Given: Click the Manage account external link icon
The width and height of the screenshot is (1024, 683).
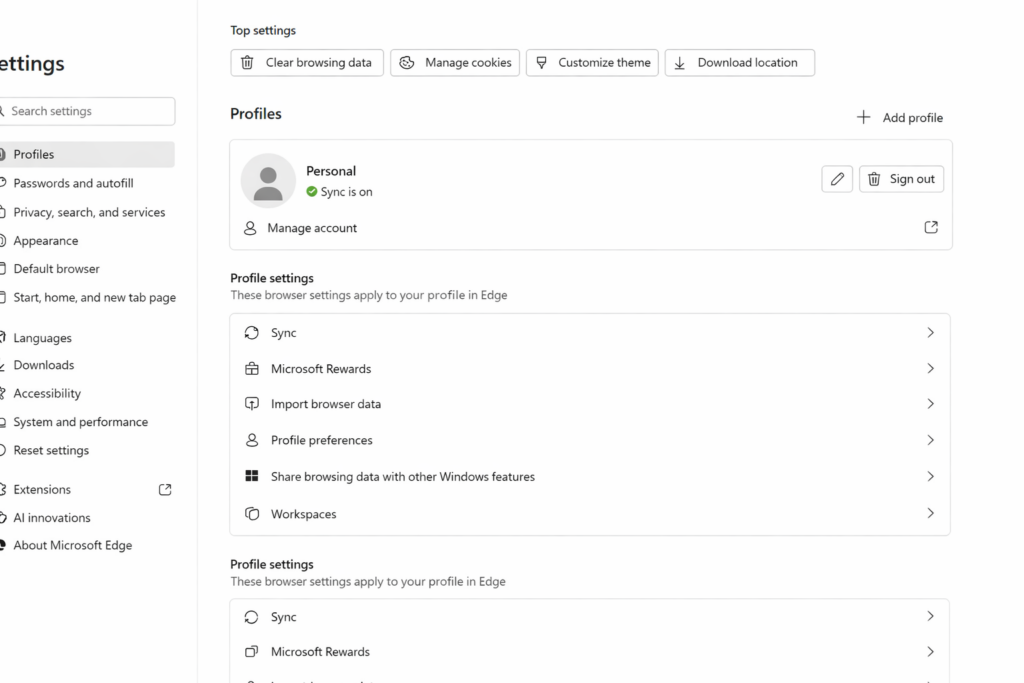Looking at the screenshot, I should (x=930, y=227).
